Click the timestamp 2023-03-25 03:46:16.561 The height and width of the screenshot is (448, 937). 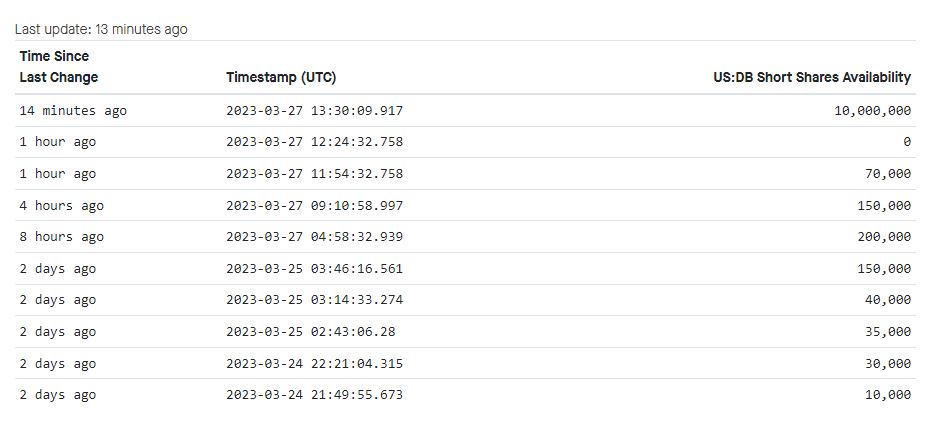[314, 269]
